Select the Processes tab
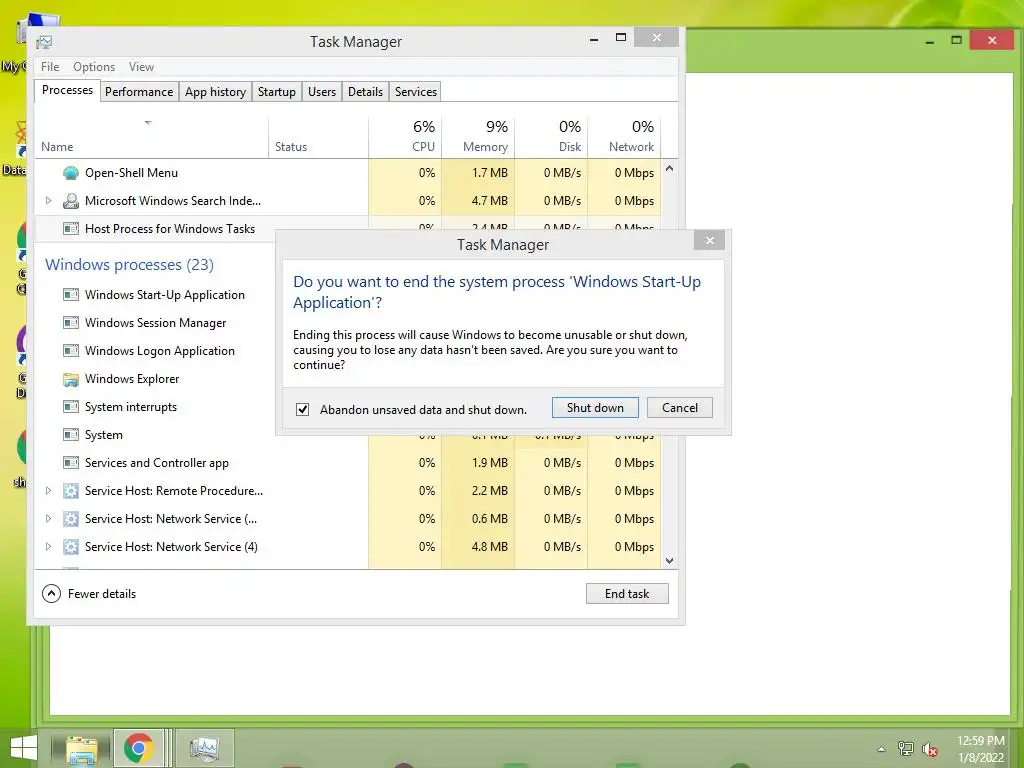1024x768 pixels. [x=67, y=90]
